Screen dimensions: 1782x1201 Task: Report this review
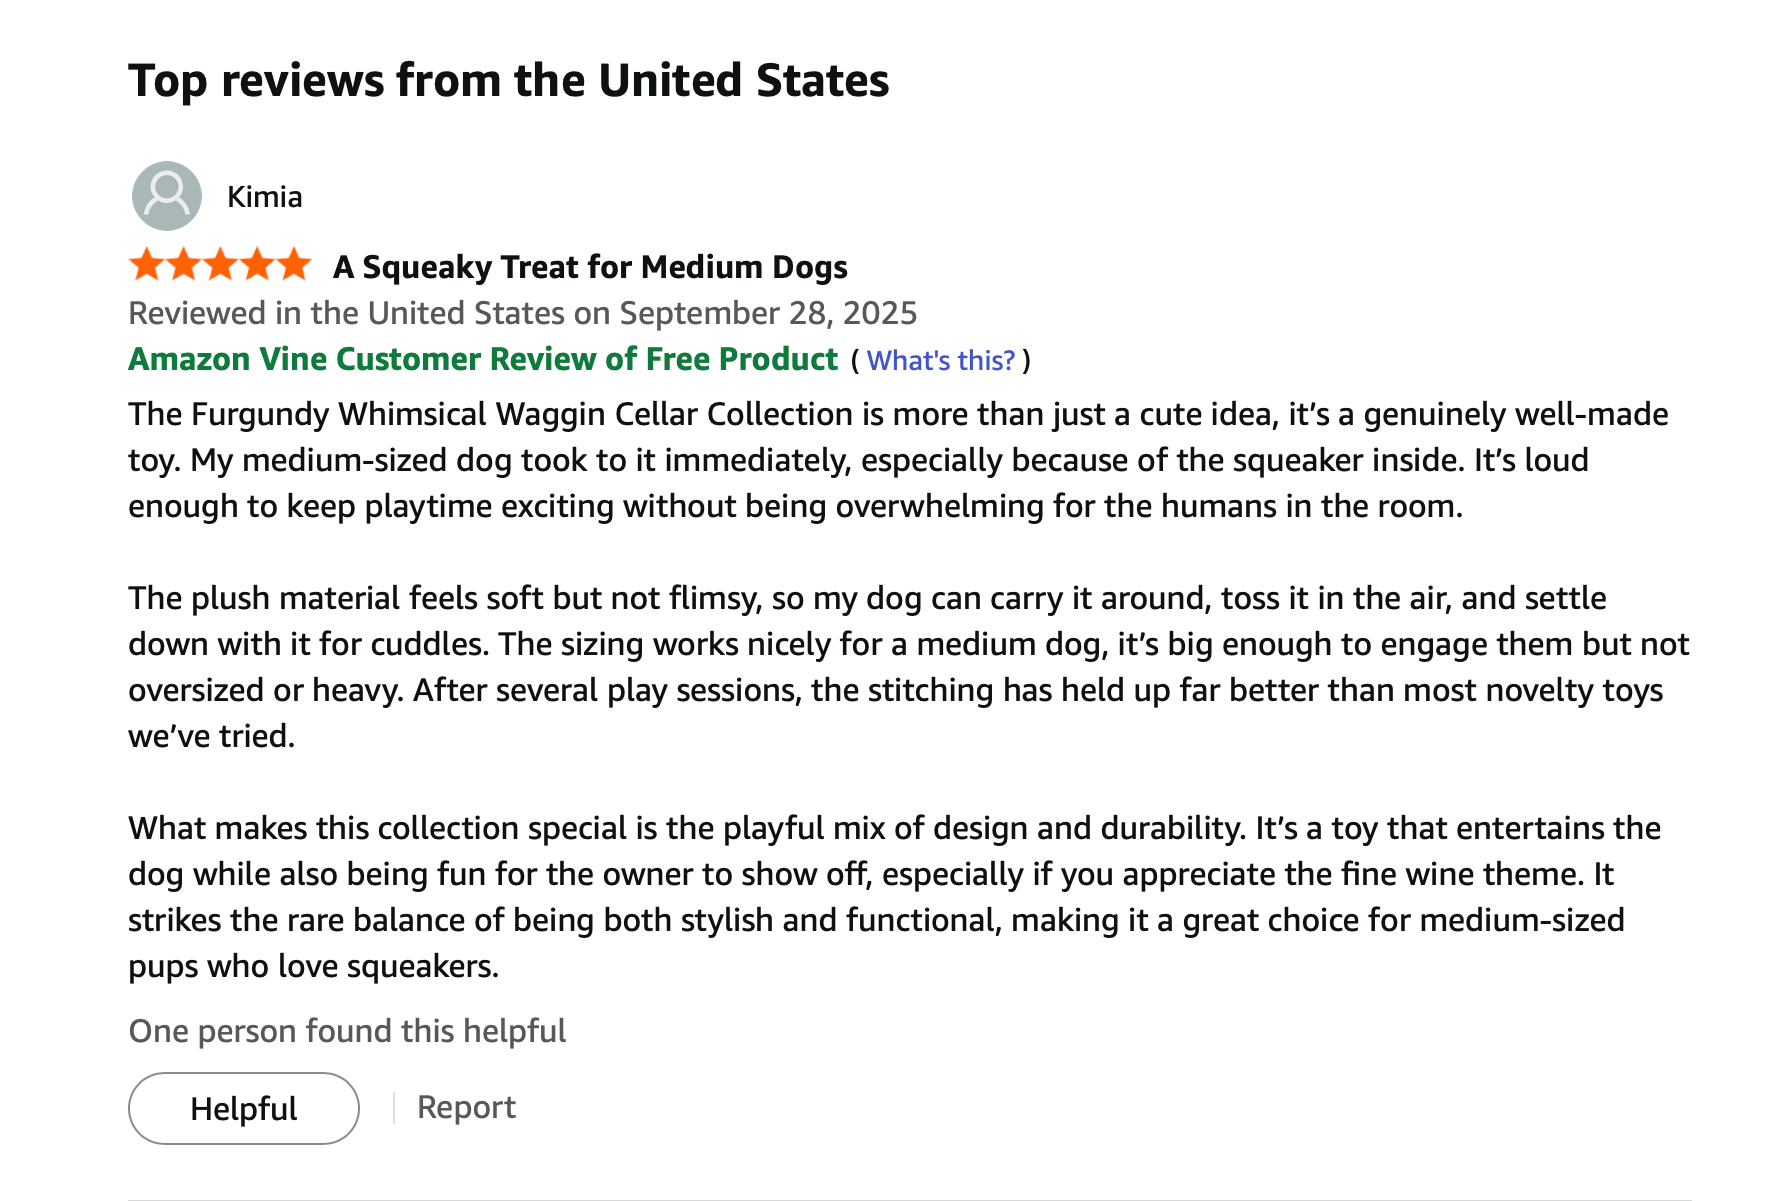pyautogui.click(x=466, y=1107)
